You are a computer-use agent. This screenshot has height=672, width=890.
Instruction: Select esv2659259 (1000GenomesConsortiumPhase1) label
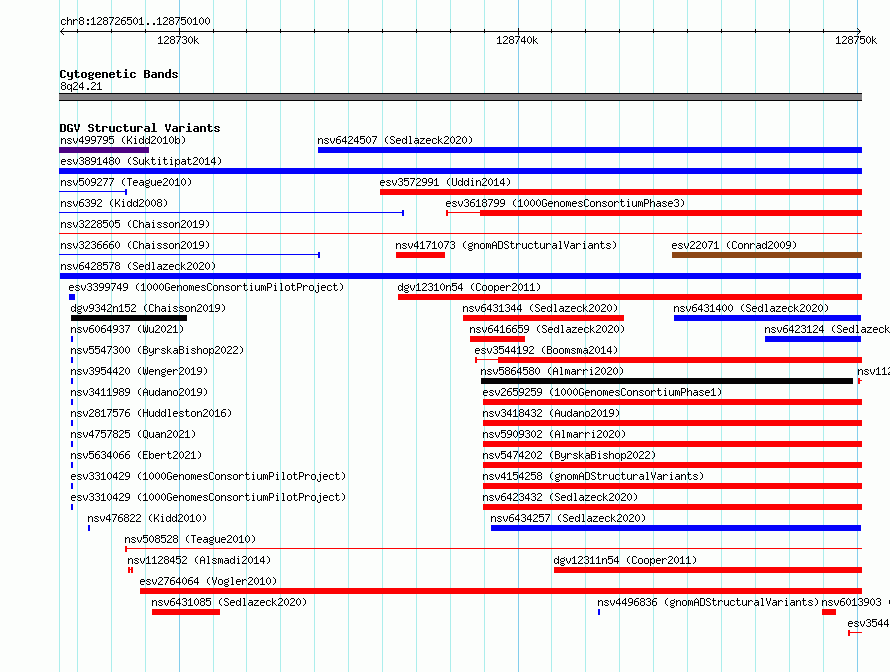(x=602, y=392)
